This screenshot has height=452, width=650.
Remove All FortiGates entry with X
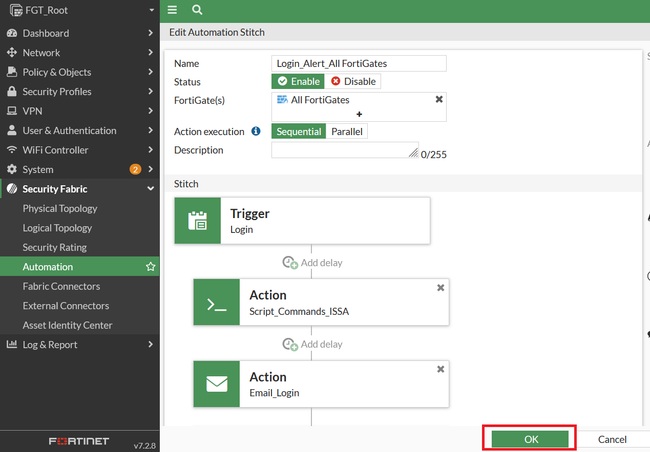(x=439, y=99)
